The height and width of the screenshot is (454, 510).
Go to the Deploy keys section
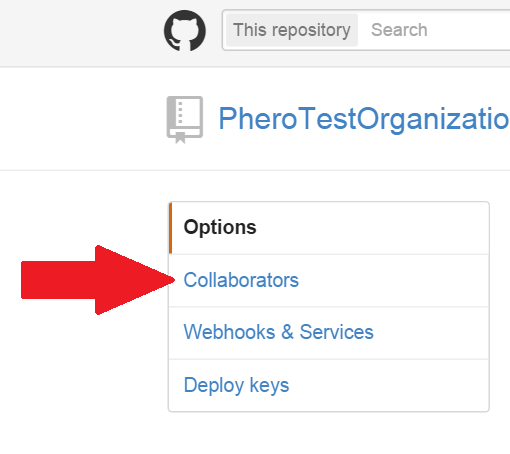pos(329,385)
